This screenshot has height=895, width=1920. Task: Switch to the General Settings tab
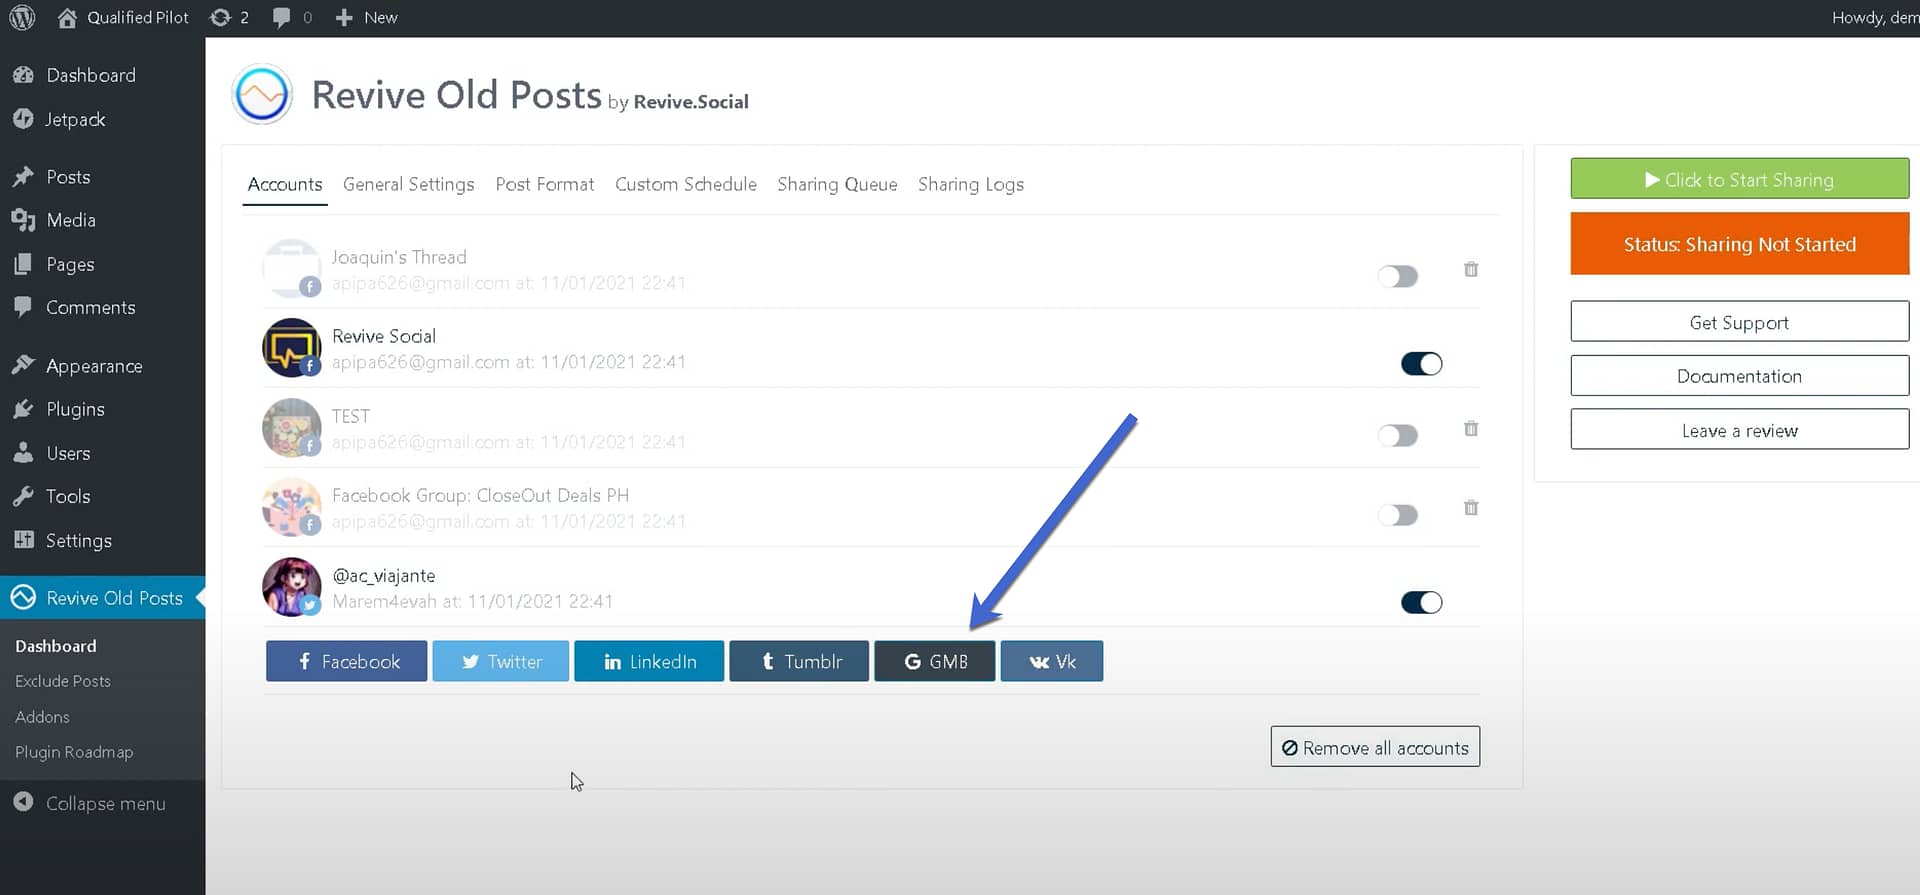tap(409, 184)
